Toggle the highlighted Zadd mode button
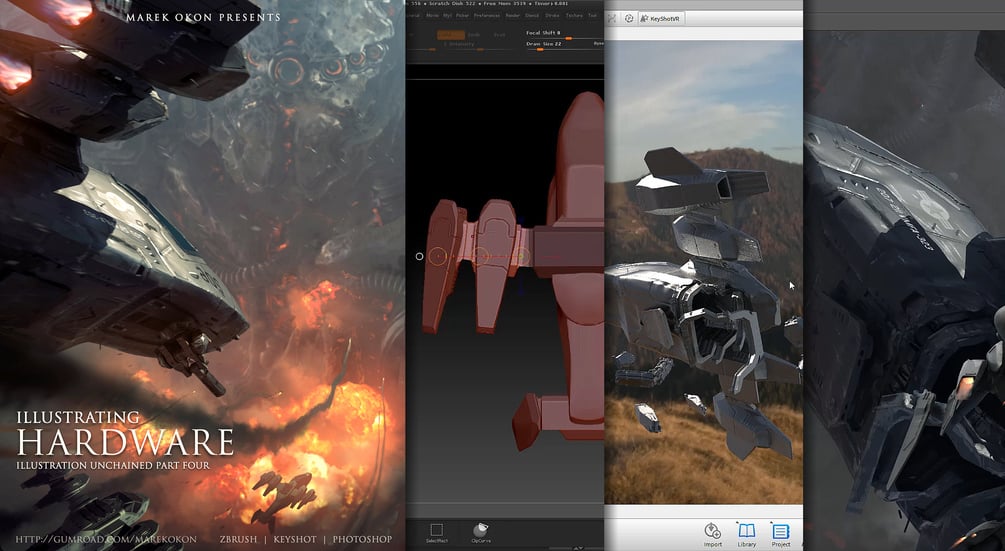The width and height of the screenshot is (1005, 551). coord(451,35)
